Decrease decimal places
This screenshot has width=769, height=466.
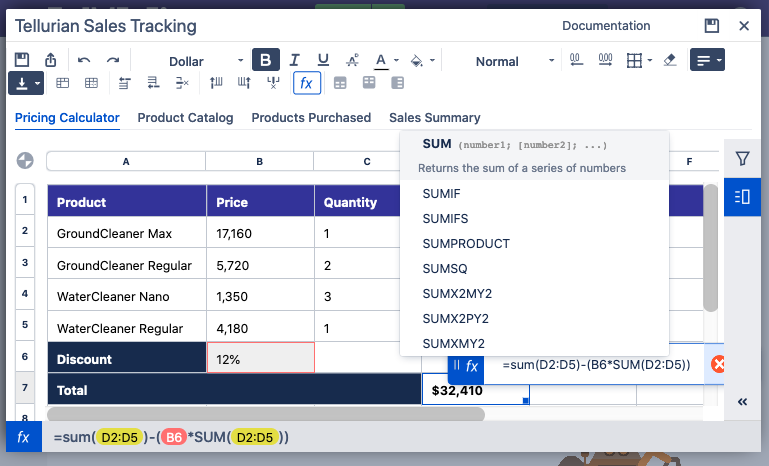pyautogui.click(x=577, y=60)
